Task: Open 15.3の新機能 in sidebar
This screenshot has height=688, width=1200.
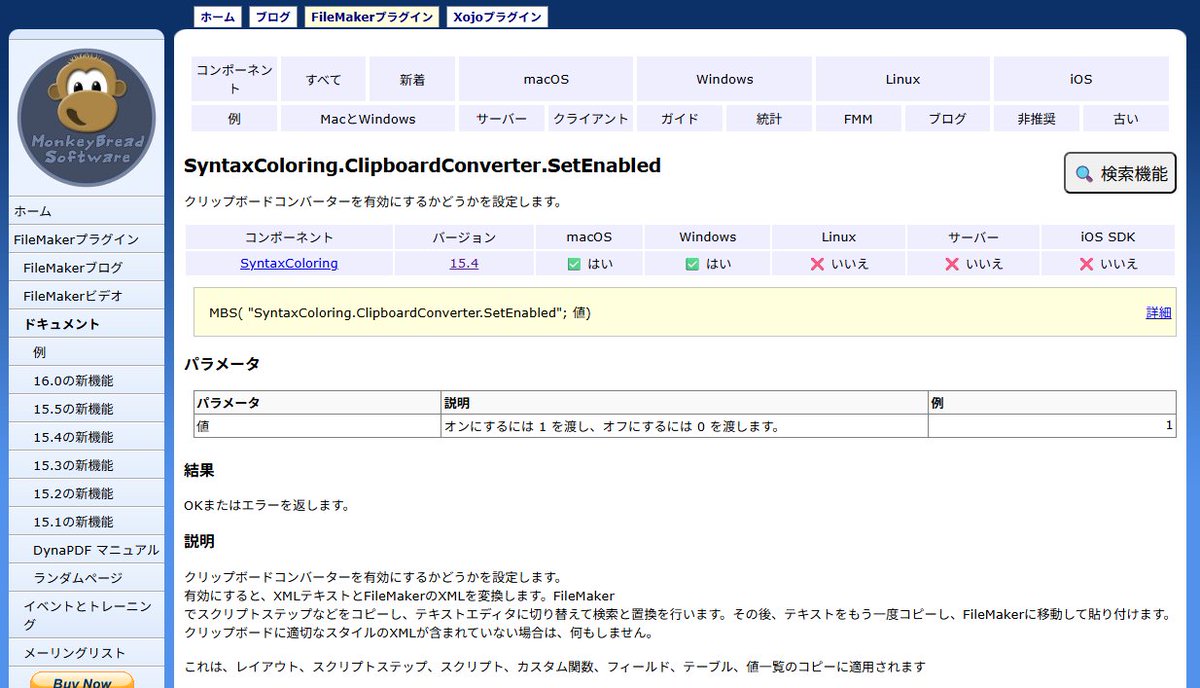Action: [x=86, y=465]
